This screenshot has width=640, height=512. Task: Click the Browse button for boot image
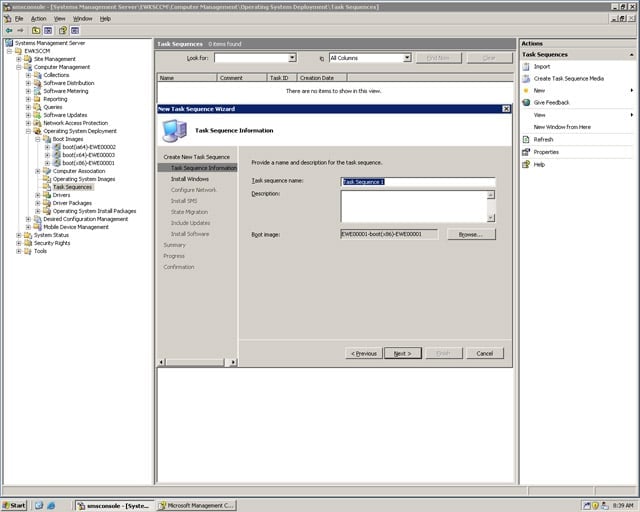471,234
